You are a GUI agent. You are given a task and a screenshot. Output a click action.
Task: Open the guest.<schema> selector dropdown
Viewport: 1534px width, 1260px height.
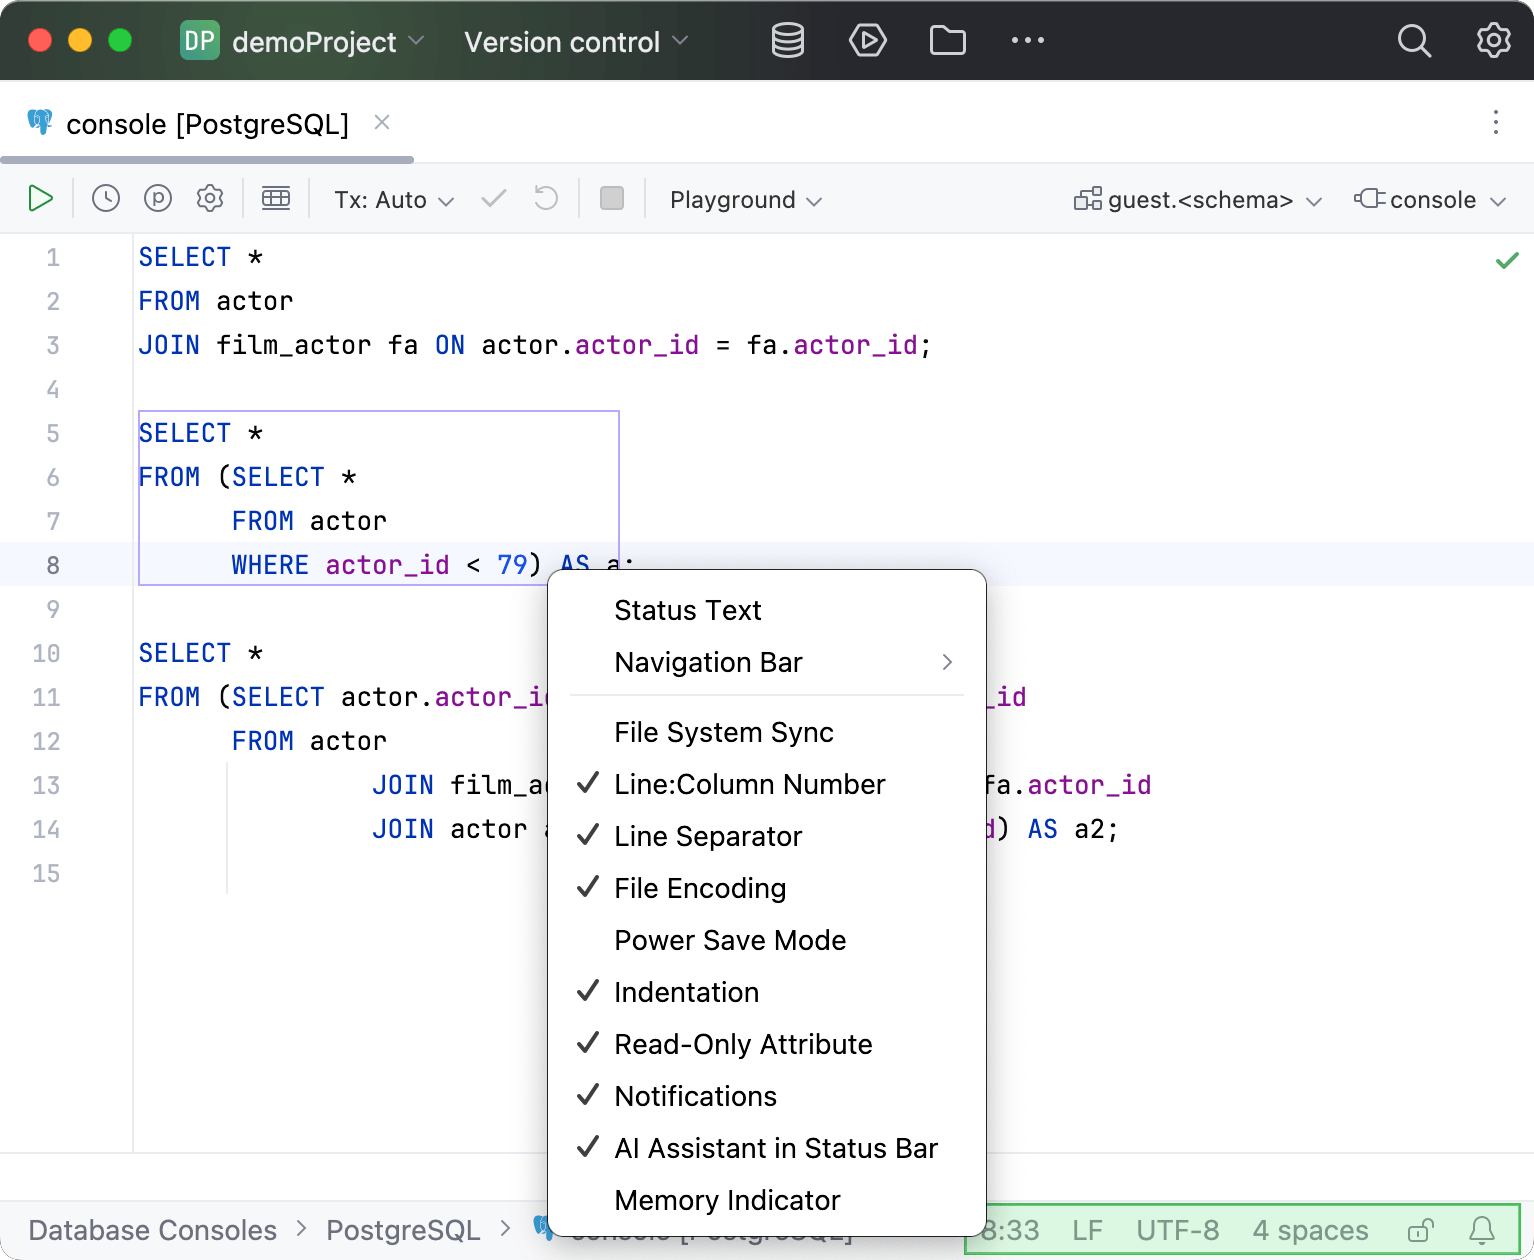tap(1198, 200)
